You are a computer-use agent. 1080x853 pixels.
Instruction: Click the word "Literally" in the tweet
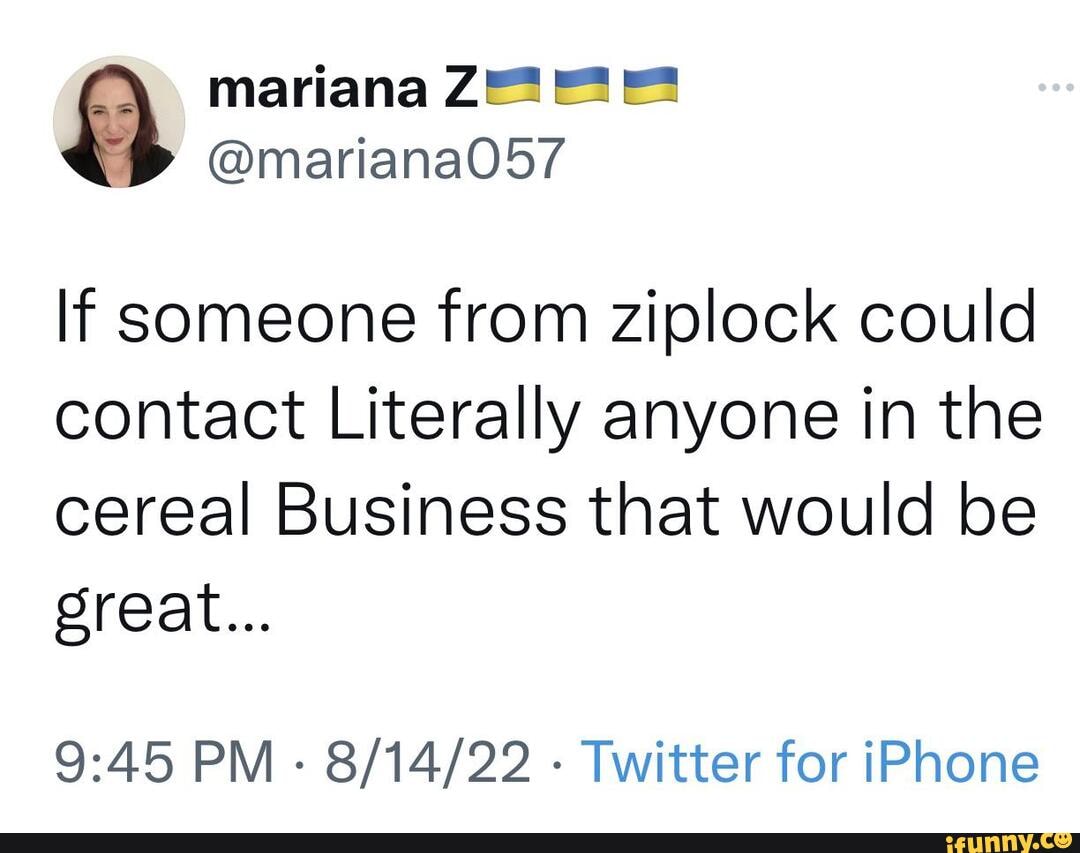451,414
